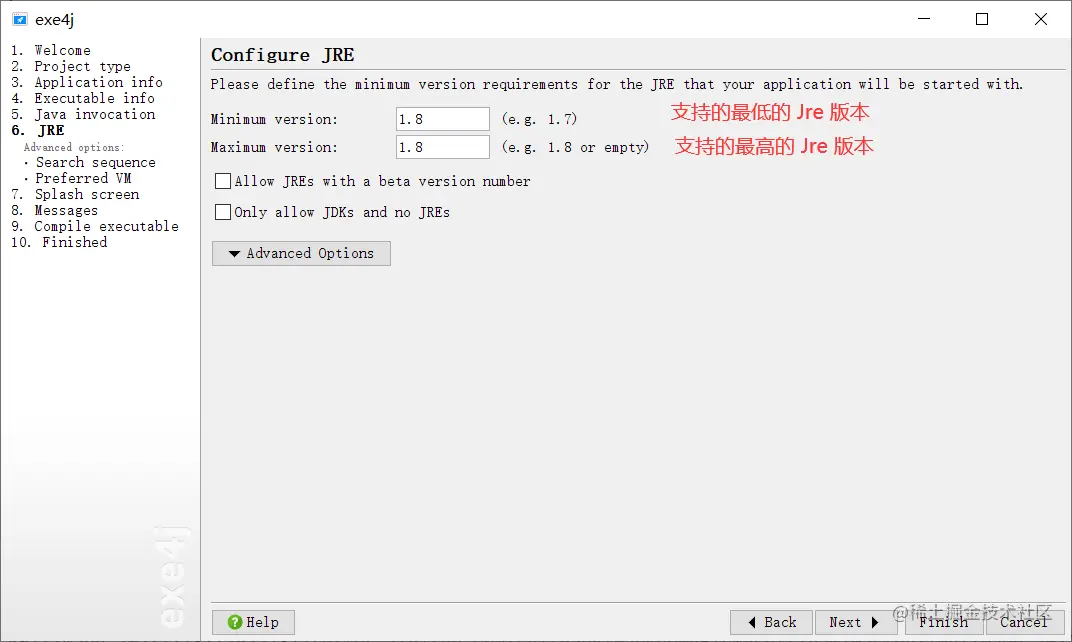This screenshot has width=1072, height=642.
Task: Click the '(e.g. 1.8 or empty)' hint text
Action: 575,147
